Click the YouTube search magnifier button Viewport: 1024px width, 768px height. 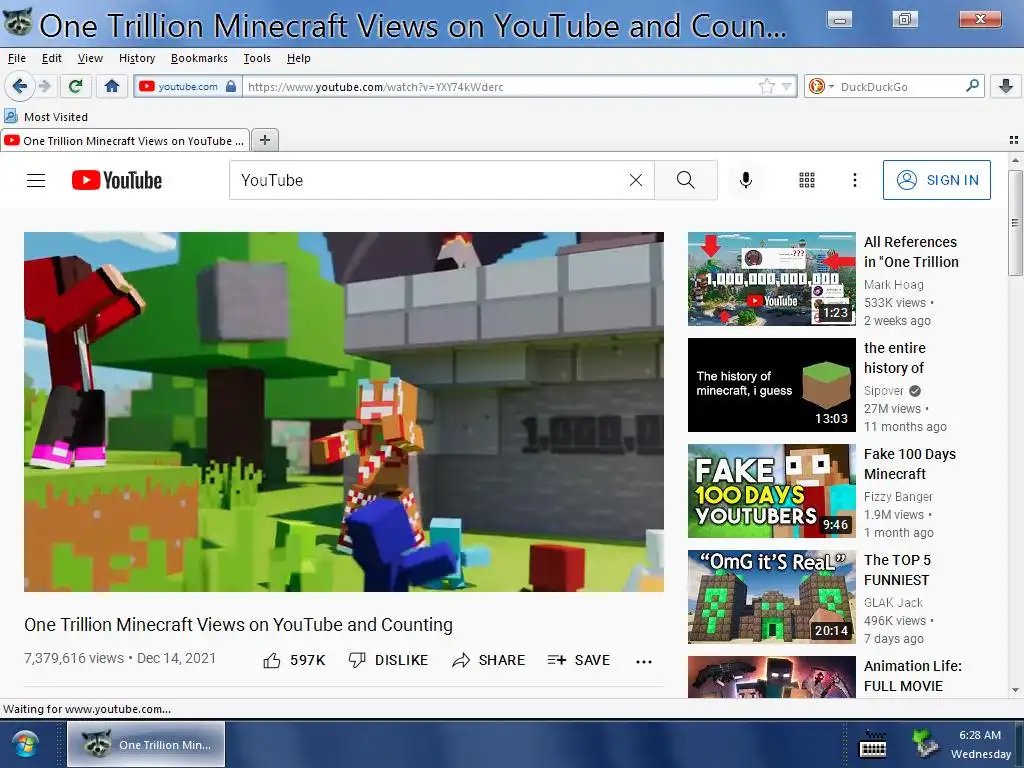(686, 180)
